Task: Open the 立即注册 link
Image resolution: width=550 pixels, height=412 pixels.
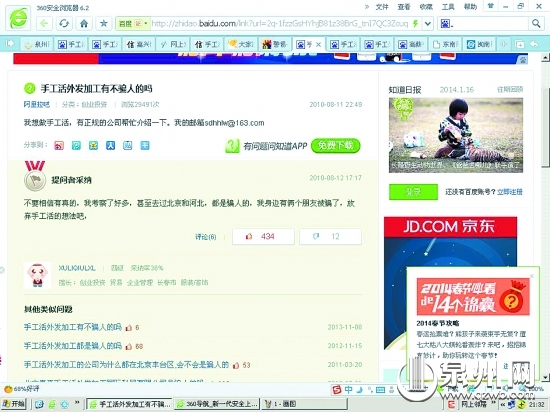Action: click(510, 192)
